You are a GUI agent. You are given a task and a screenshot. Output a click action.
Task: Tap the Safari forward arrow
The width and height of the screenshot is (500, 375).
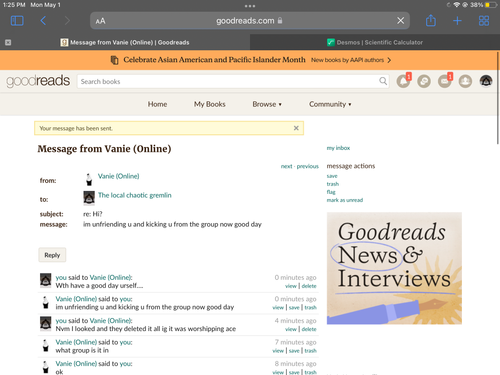[67, 21]
